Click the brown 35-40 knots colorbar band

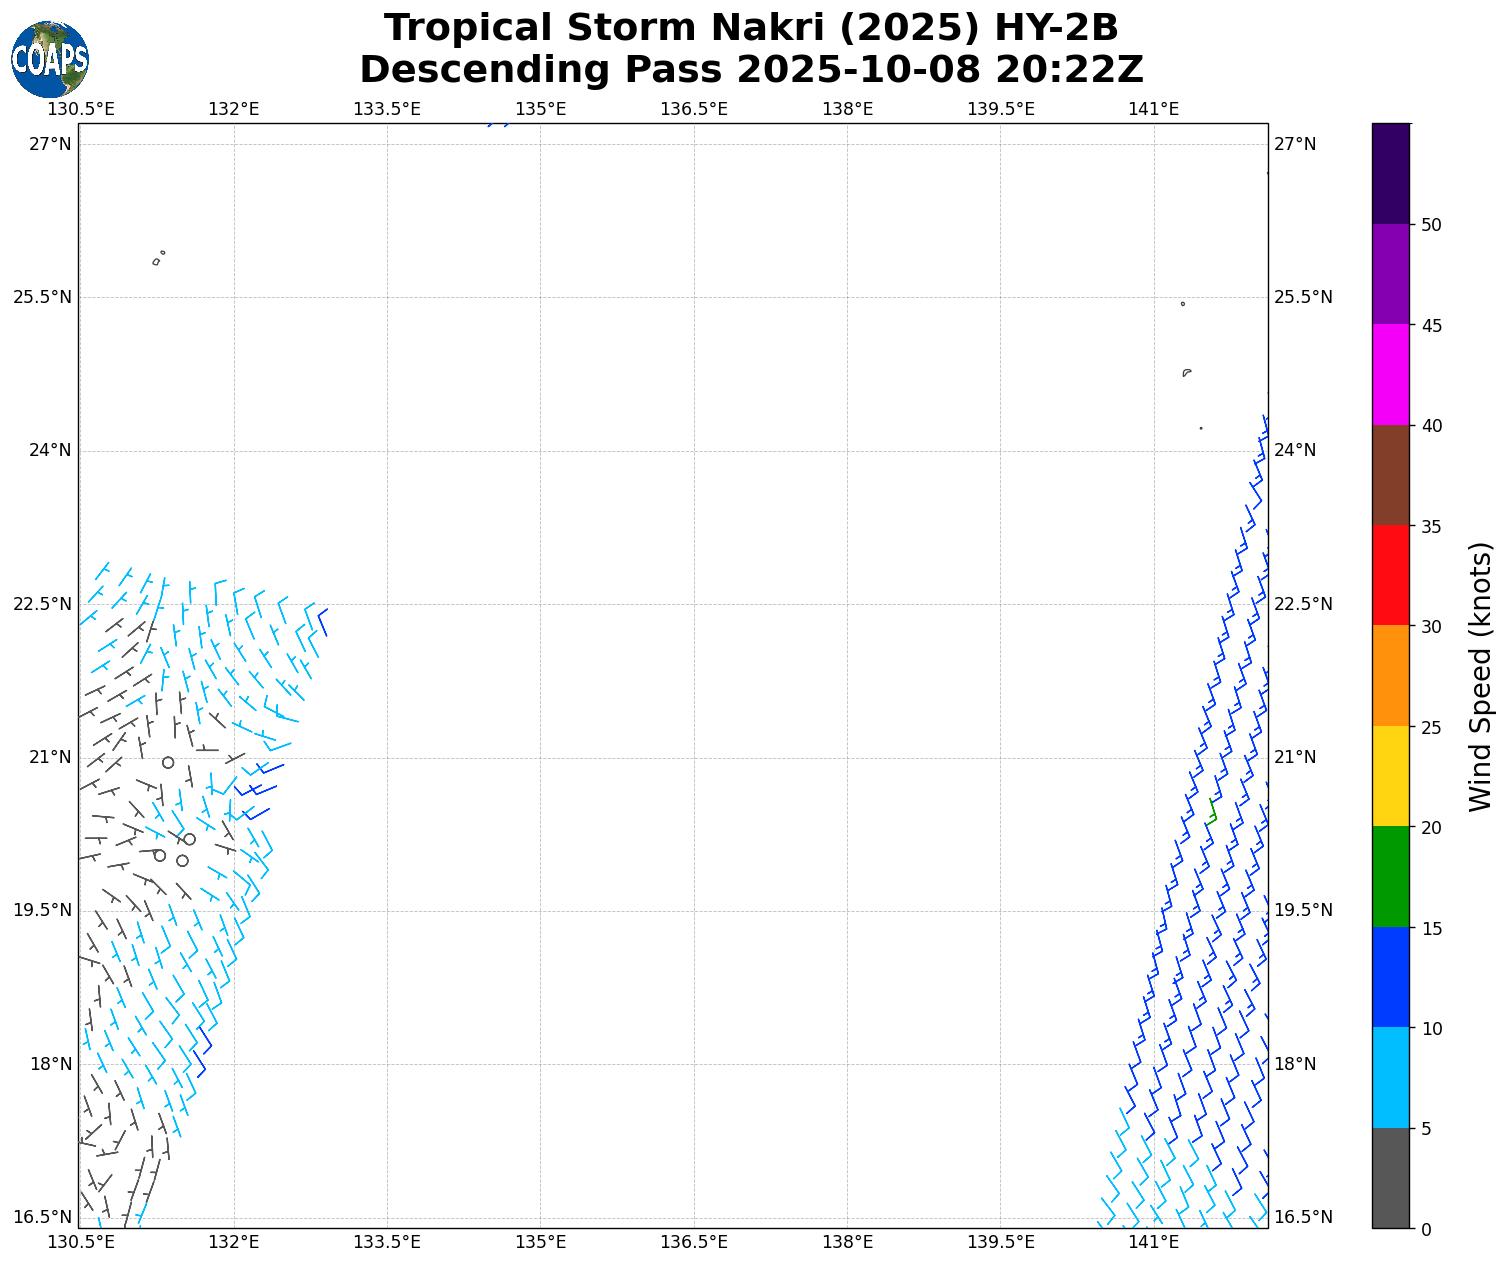coord(1390,475)
